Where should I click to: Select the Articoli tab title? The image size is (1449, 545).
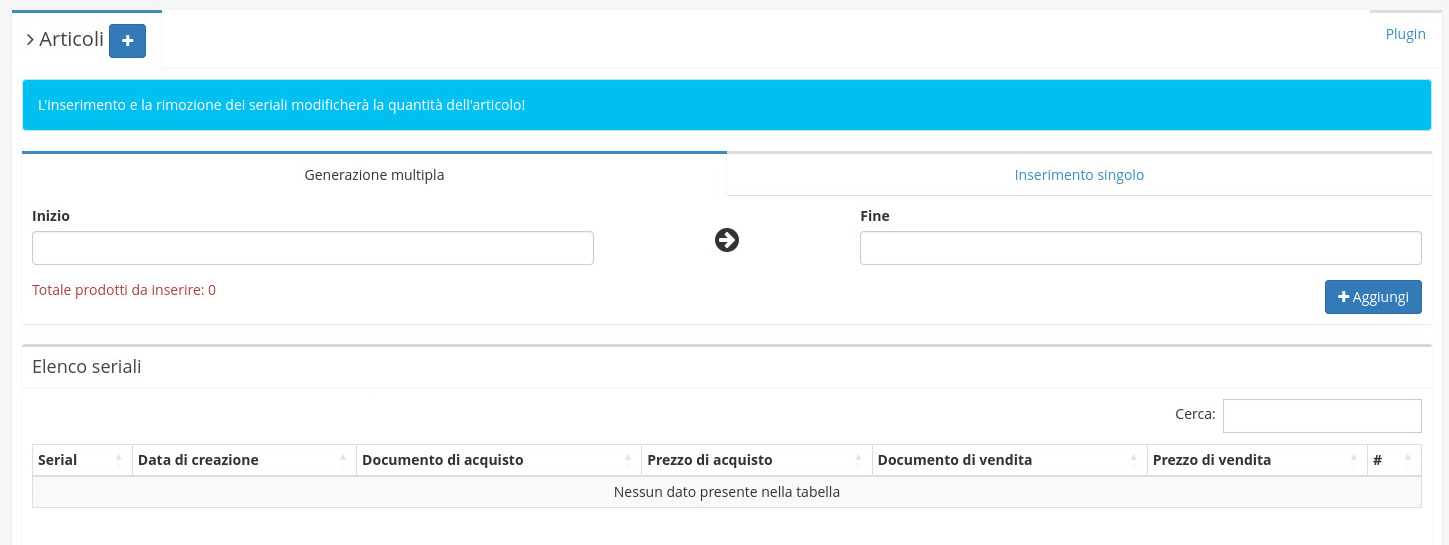[x=71, y=40]
